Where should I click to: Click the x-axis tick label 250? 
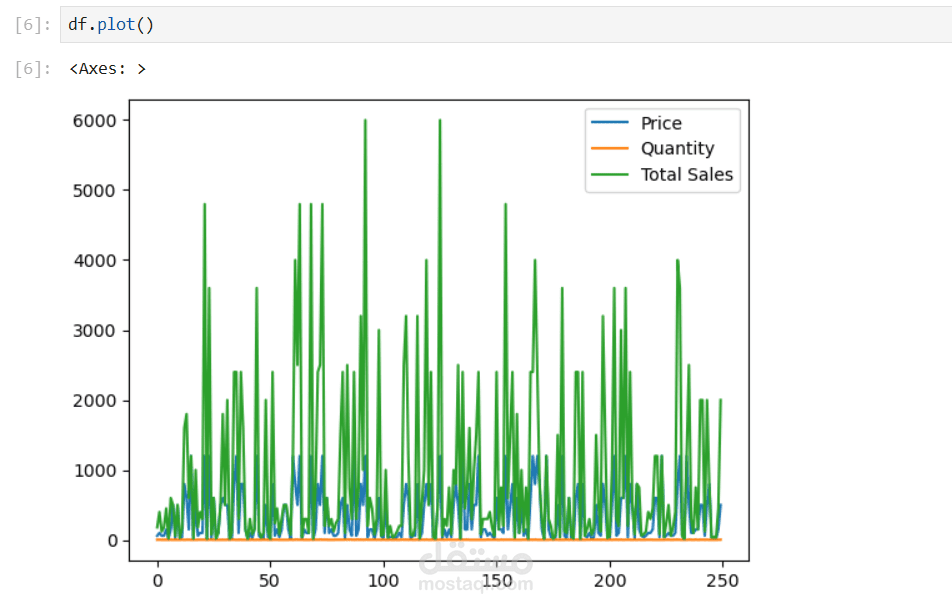click(x=722, y=581)
